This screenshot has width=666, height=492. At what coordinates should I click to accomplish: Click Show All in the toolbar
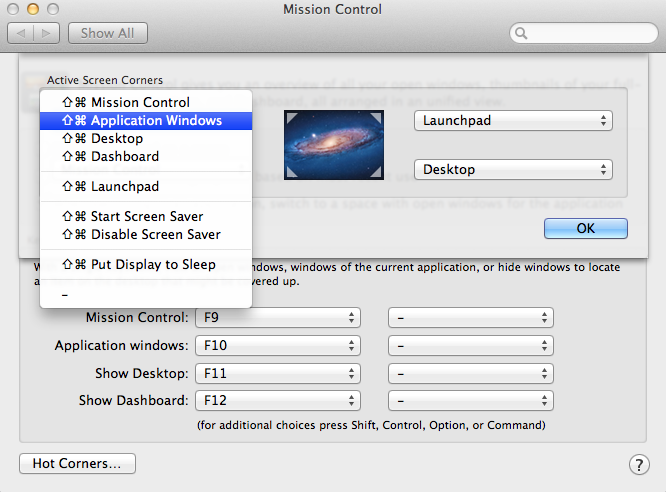coord(108,33)
